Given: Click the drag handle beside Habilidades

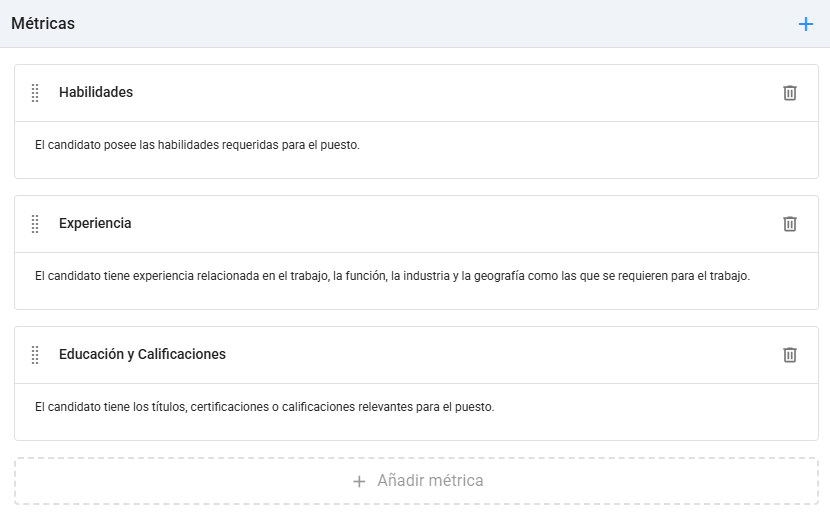Looking at the screenshot, I should click(x=35, y=93).
